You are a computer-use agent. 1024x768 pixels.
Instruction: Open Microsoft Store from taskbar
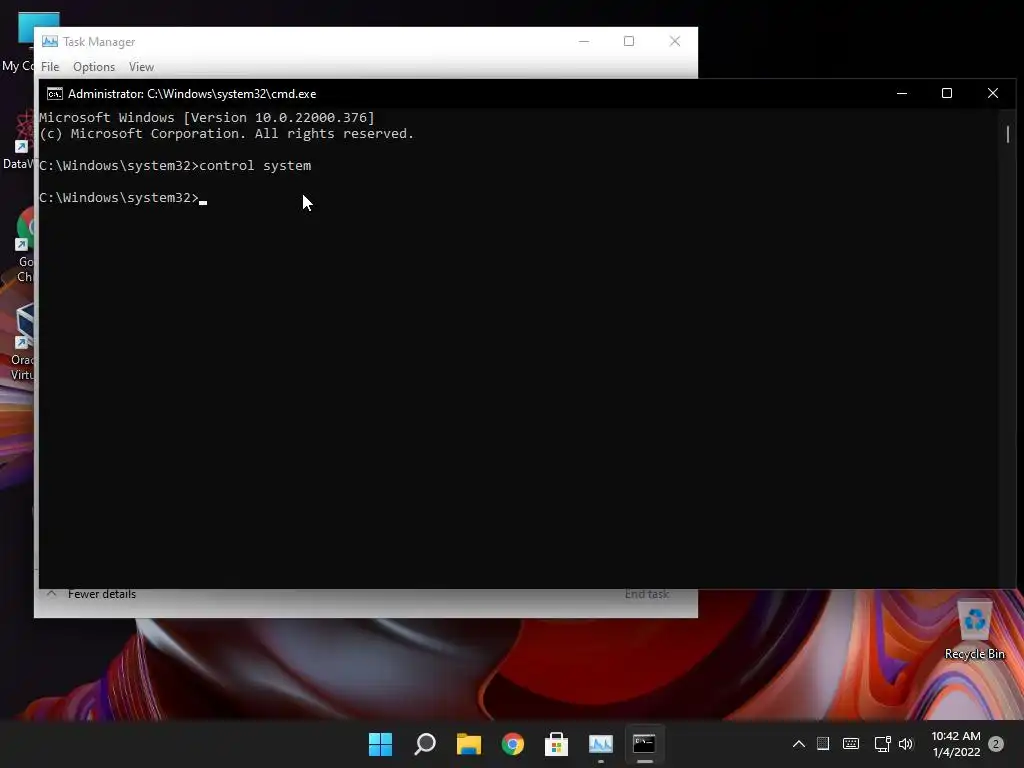coord(556,744)
